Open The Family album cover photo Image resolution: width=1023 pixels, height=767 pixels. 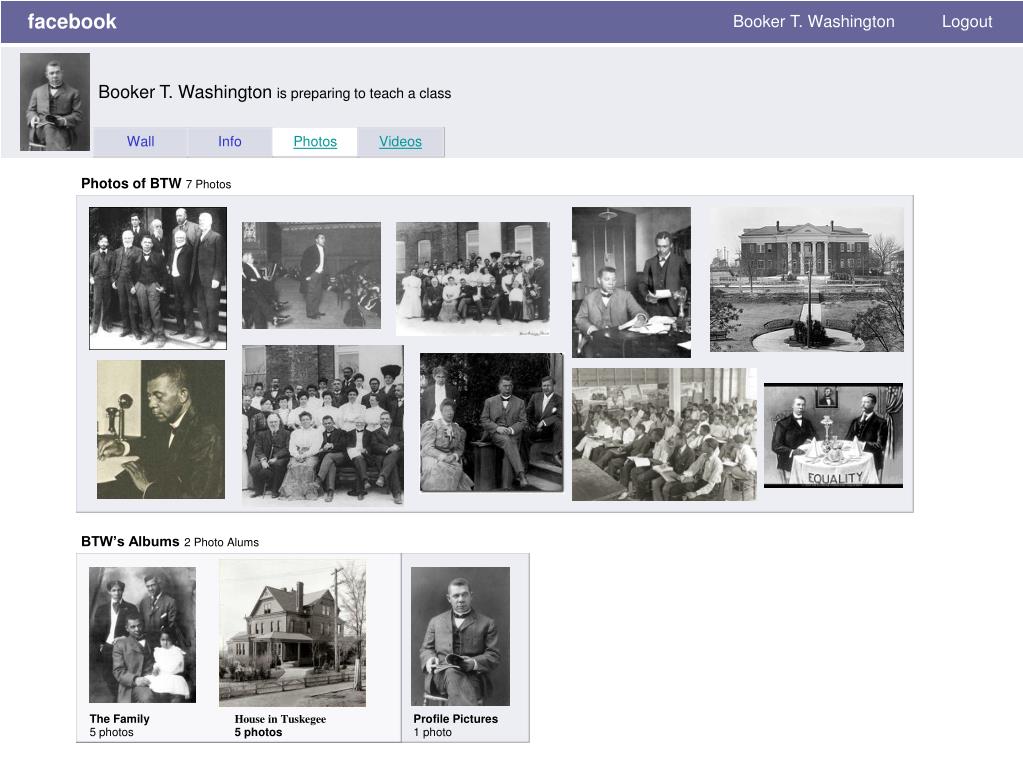(142, 635)
